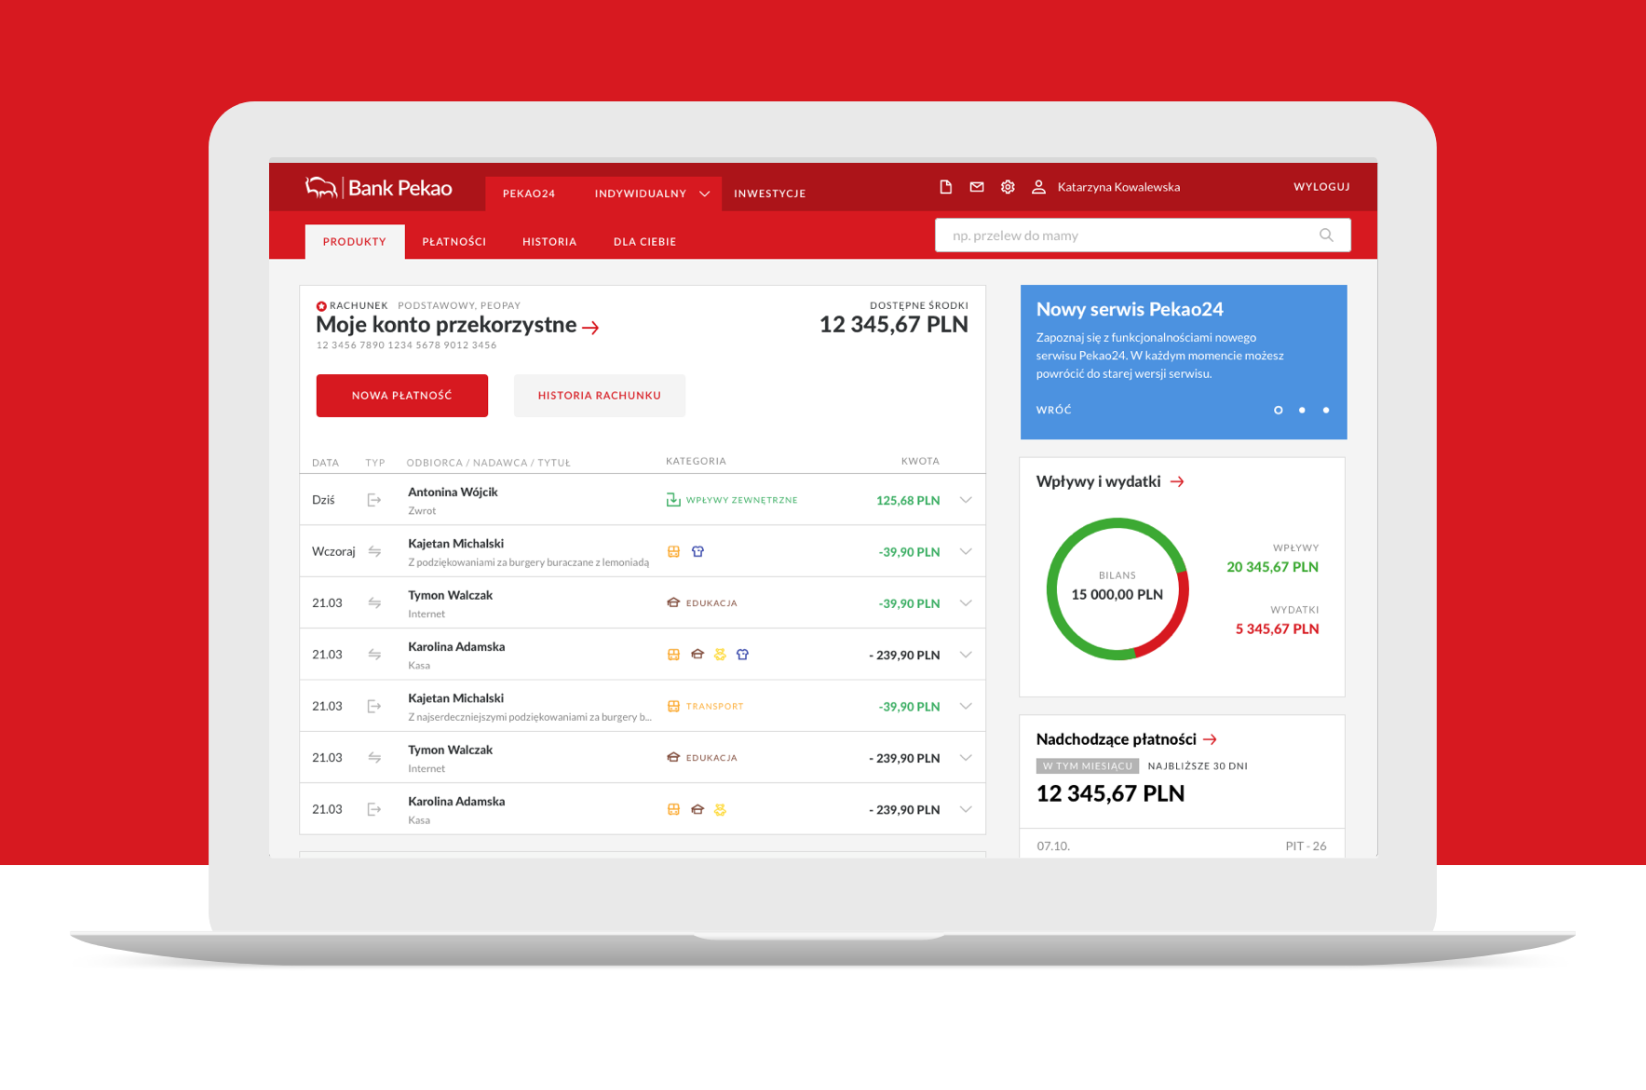
Task: Expand details of the 125,68 PLN transaction
Action: coord(965,499)
